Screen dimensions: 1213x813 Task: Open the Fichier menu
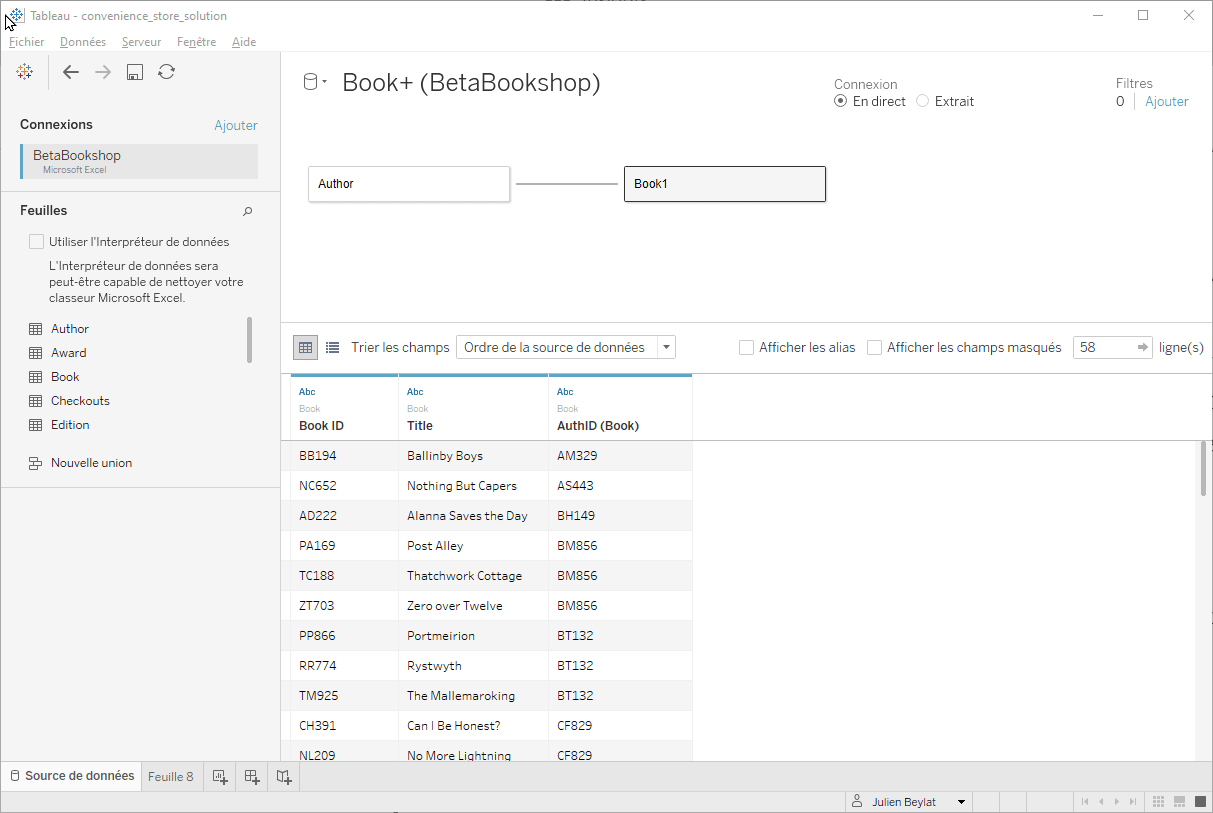27,42
